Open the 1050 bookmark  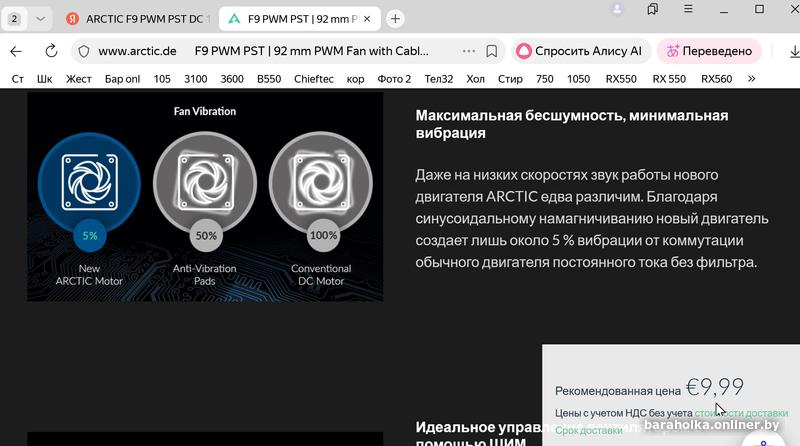(x=578, y=79)
